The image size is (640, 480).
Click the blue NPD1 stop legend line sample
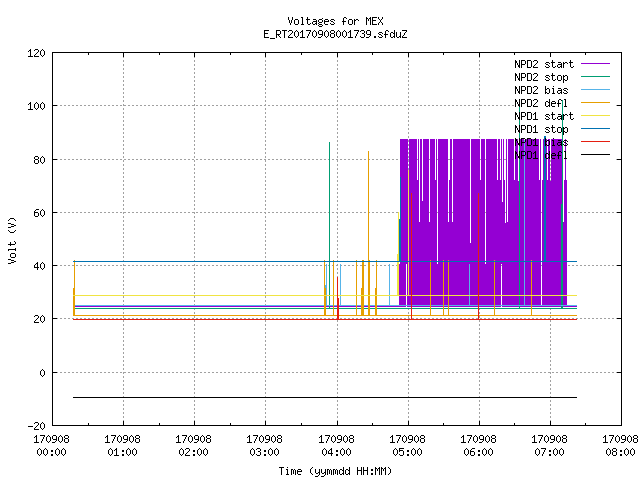pos(596,129)
